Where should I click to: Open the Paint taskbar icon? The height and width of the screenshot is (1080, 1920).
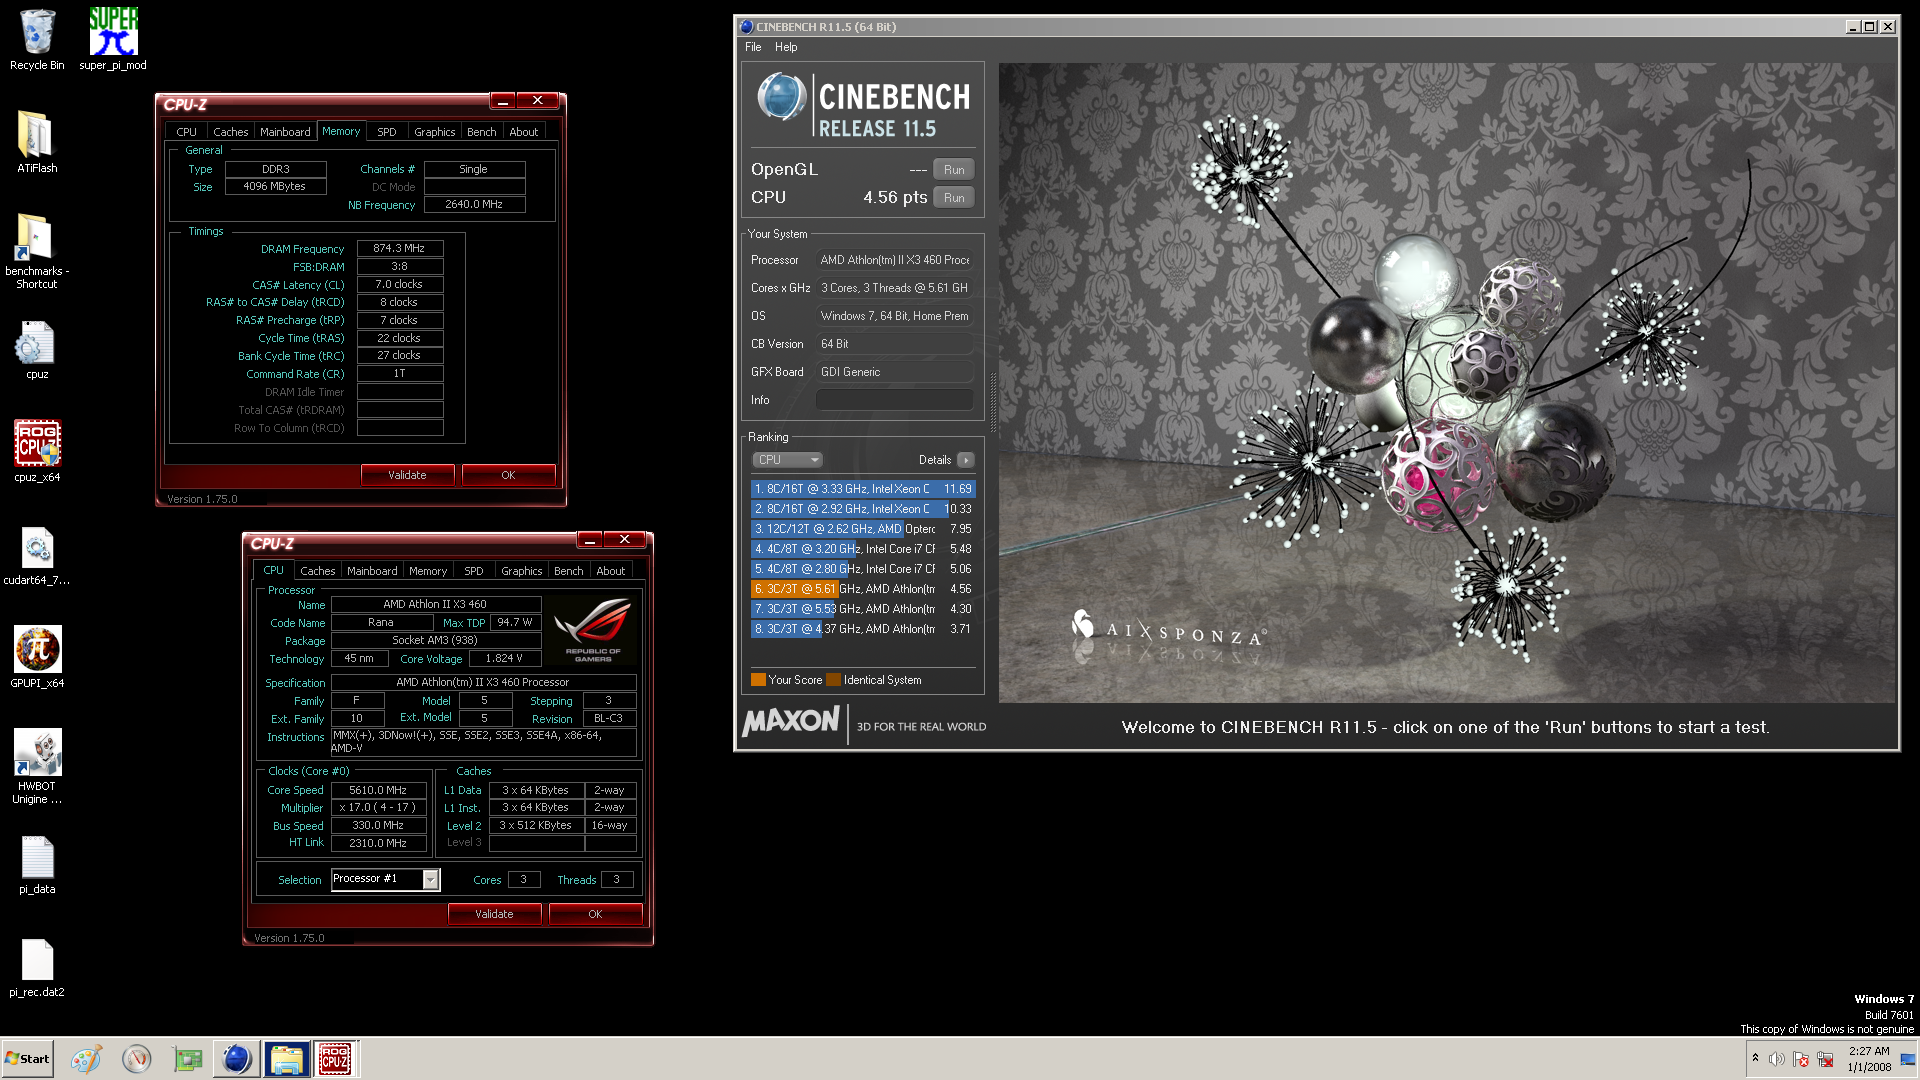point(86,1059)
